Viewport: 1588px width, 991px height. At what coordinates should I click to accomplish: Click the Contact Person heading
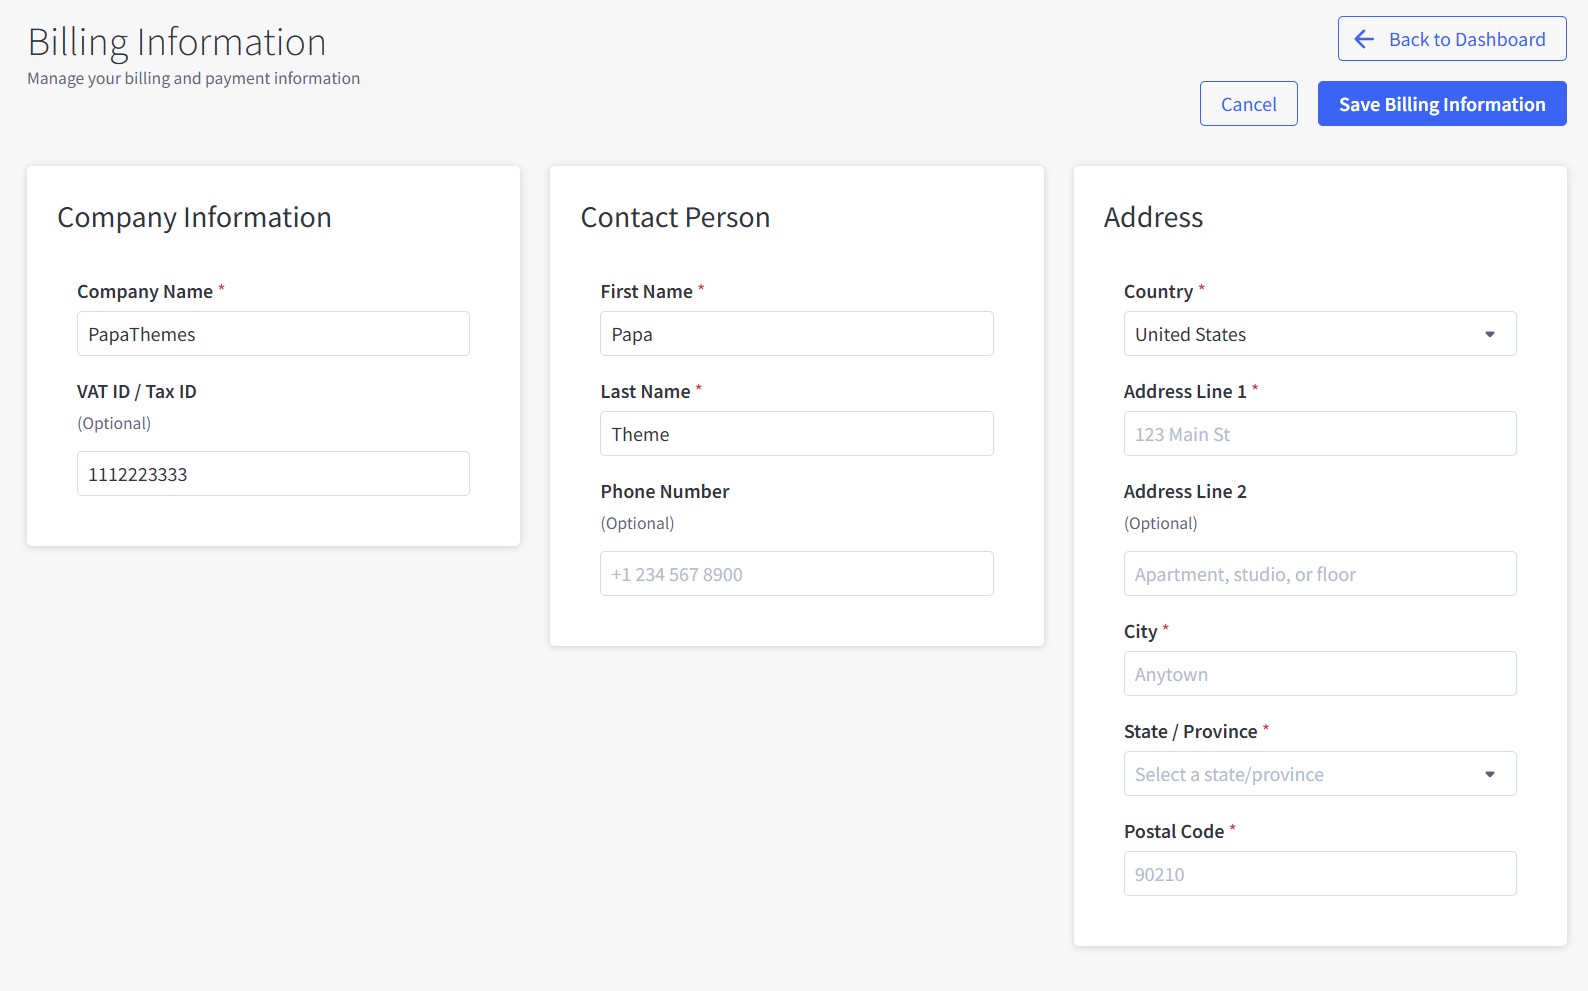(675, 218)
